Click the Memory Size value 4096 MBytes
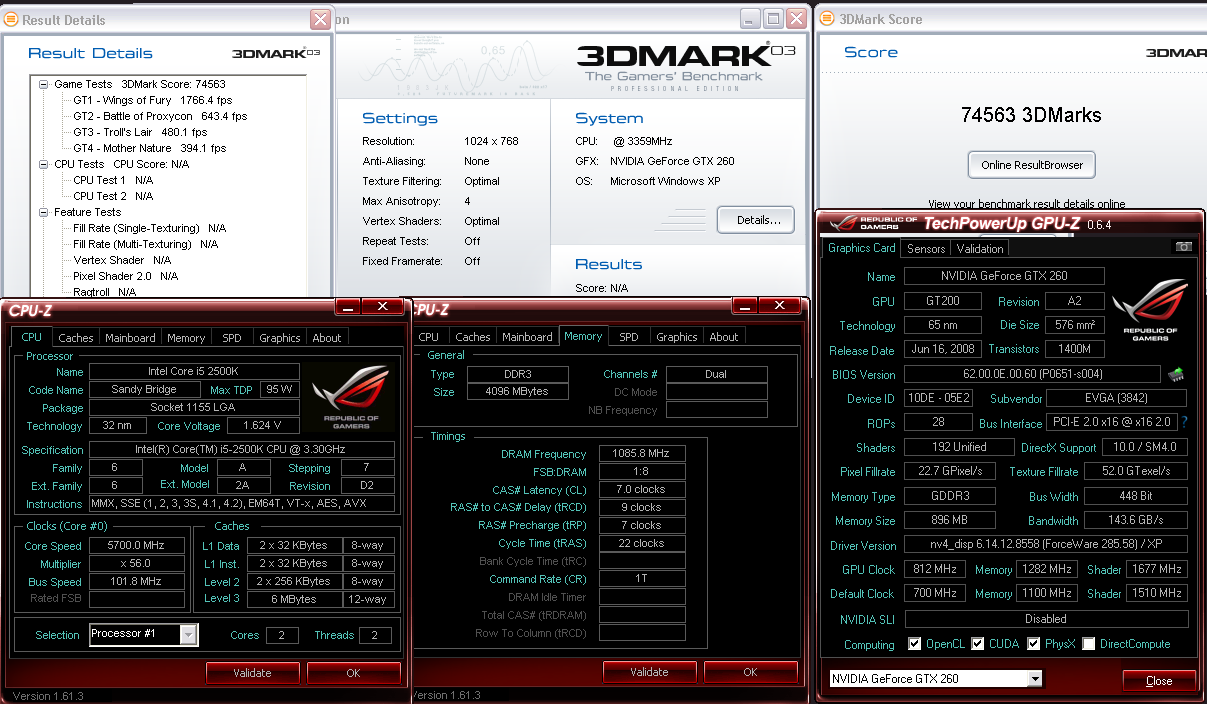 click(x=518, y=392)
